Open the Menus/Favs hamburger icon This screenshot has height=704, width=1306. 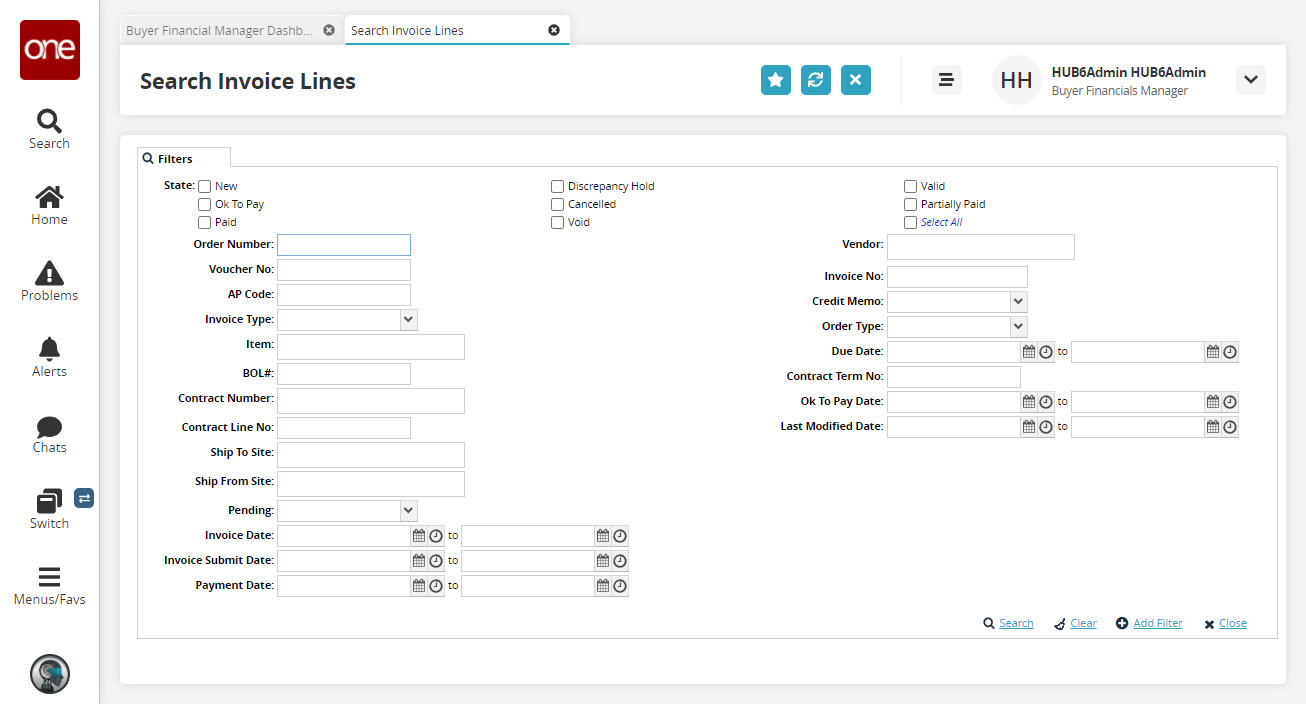click(49, 578)
